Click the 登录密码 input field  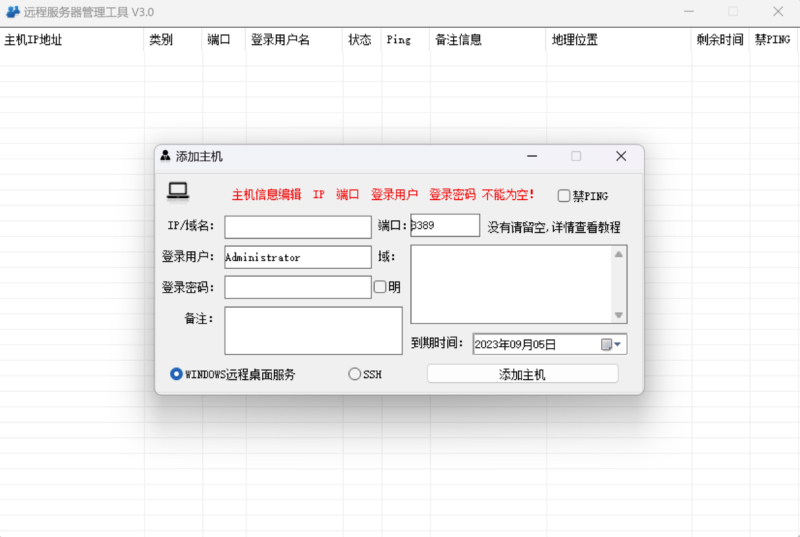click(x=298, y=287)
